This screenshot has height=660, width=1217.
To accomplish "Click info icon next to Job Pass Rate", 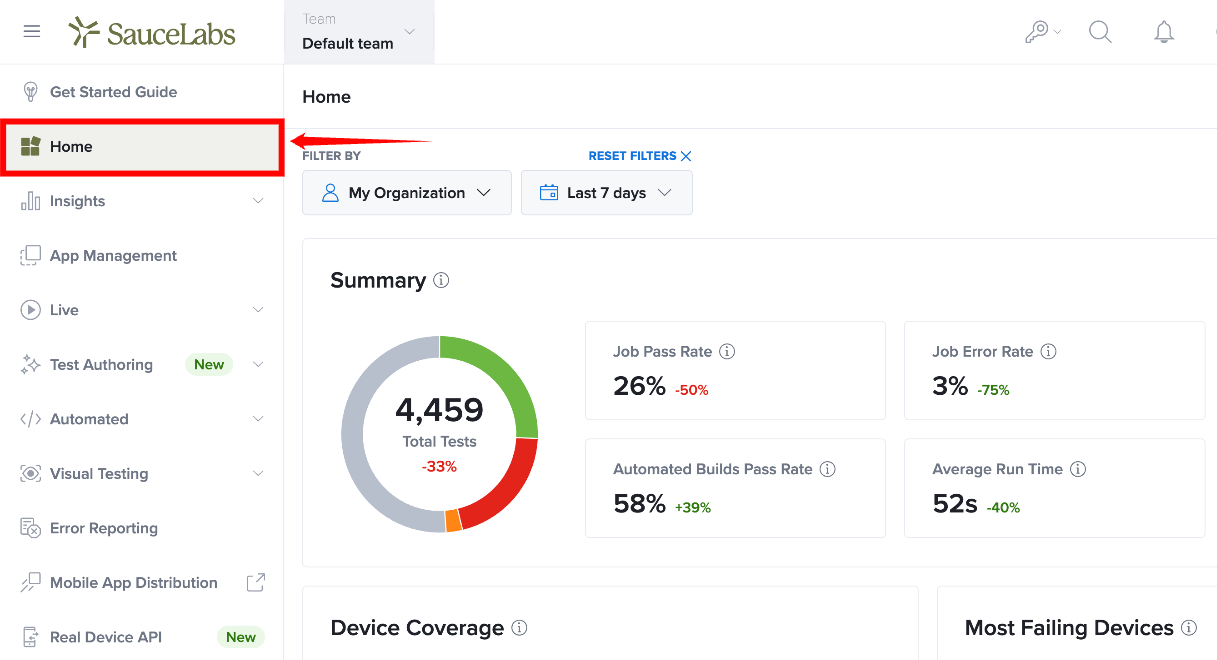I will (x=728, y=352).
